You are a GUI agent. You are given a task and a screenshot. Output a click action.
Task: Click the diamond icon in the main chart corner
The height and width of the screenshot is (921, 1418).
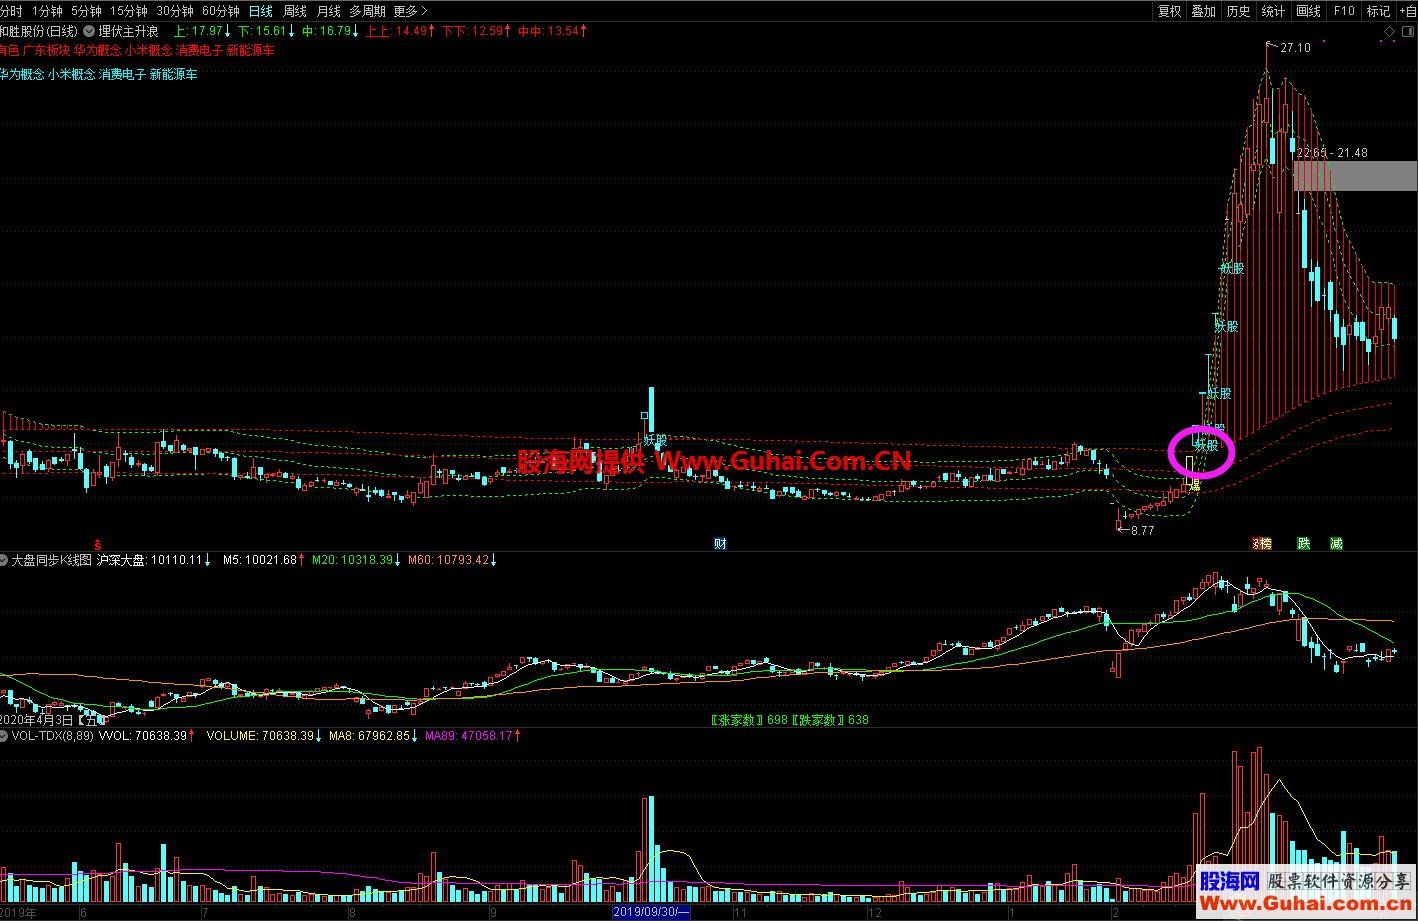click(x=1389, y=32)
